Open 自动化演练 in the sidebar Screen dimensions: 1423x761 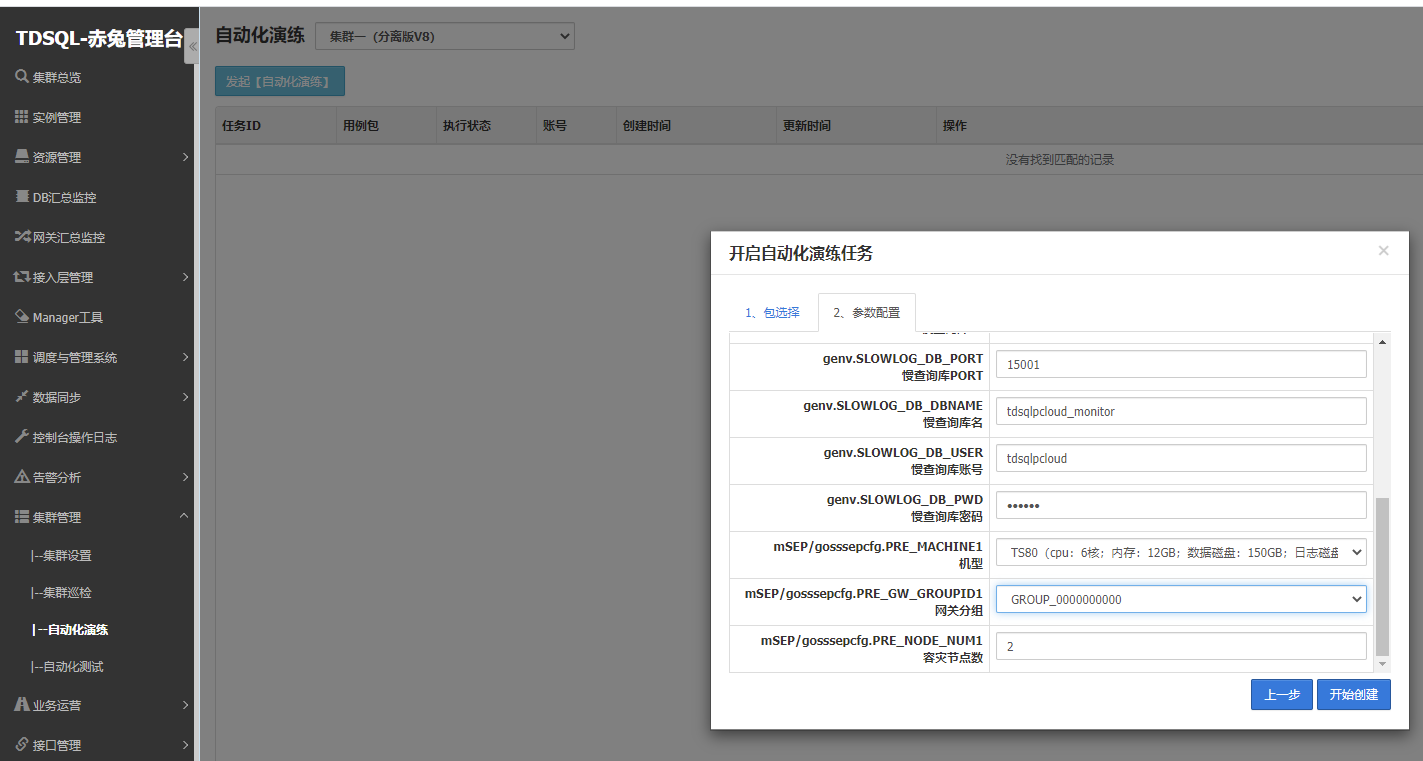click(x=70, y=630)
